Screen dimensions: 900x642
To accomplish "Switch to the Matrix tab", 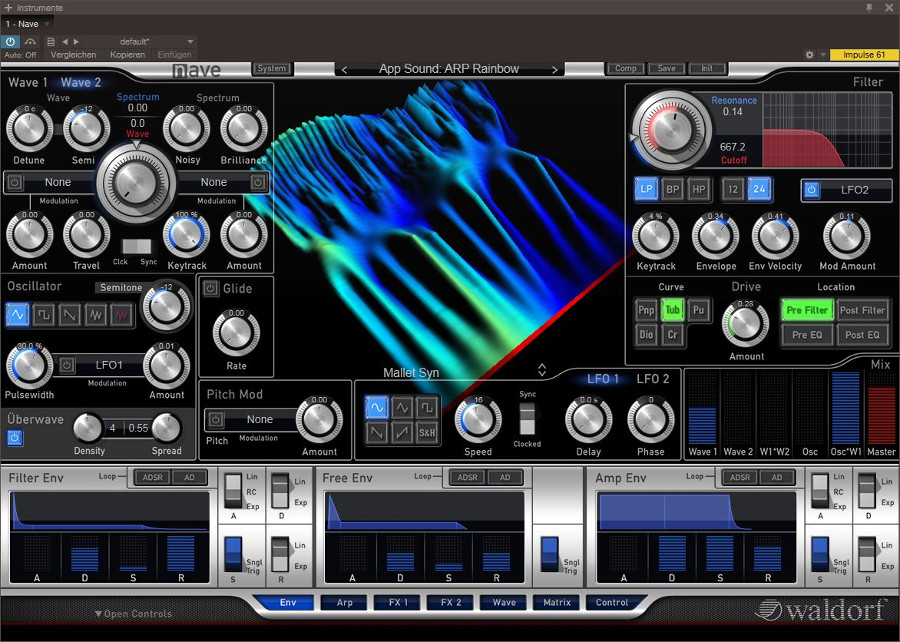I will [557, 602].
